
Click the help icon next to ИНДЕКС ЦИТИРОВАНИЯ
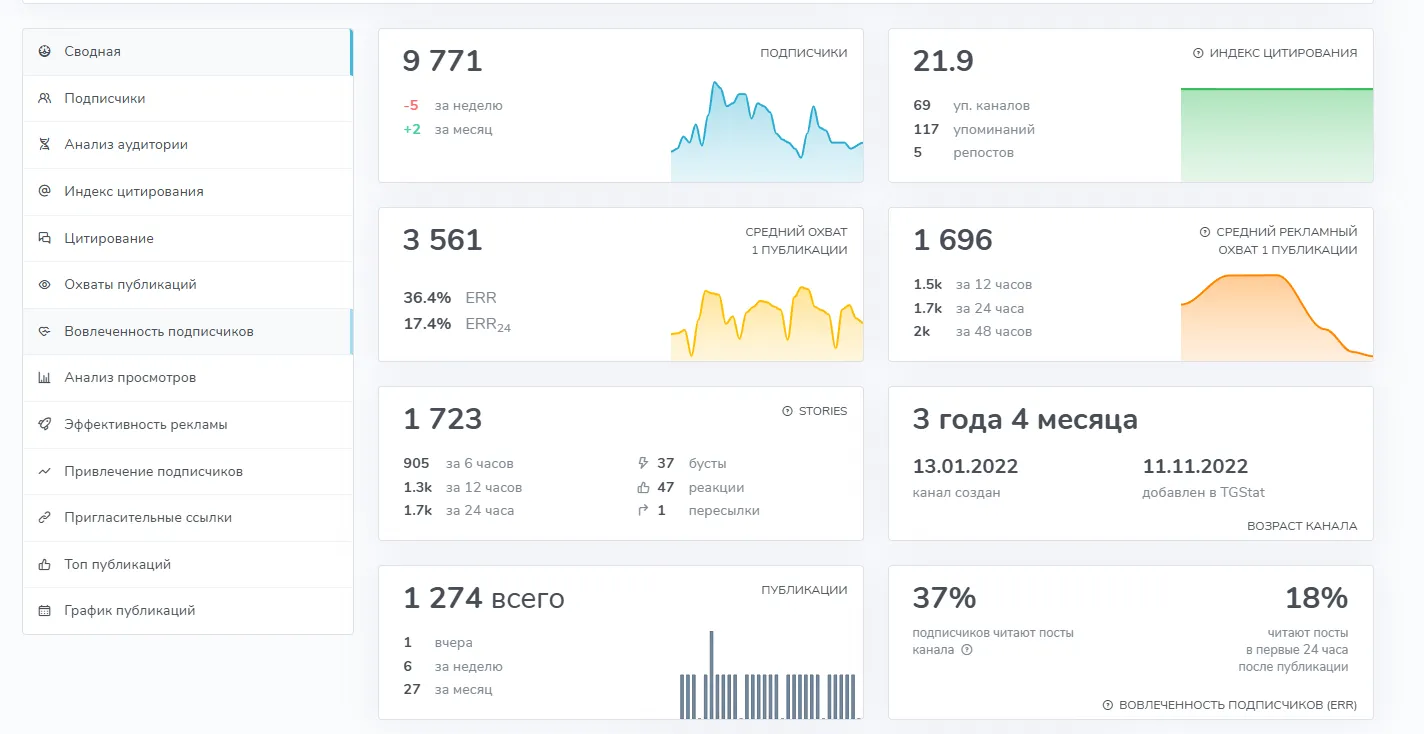pyautogui.click(x=1198, y=53)
